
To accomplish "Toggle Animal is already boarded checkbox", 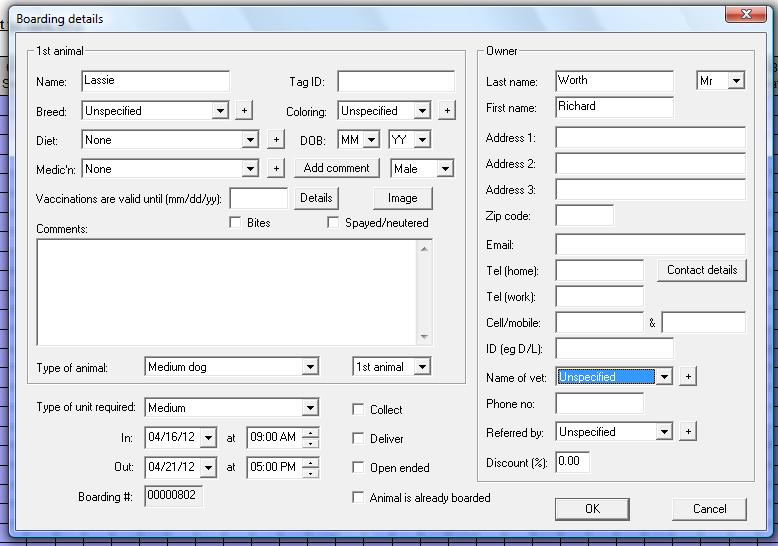I will tap(358, 497).
